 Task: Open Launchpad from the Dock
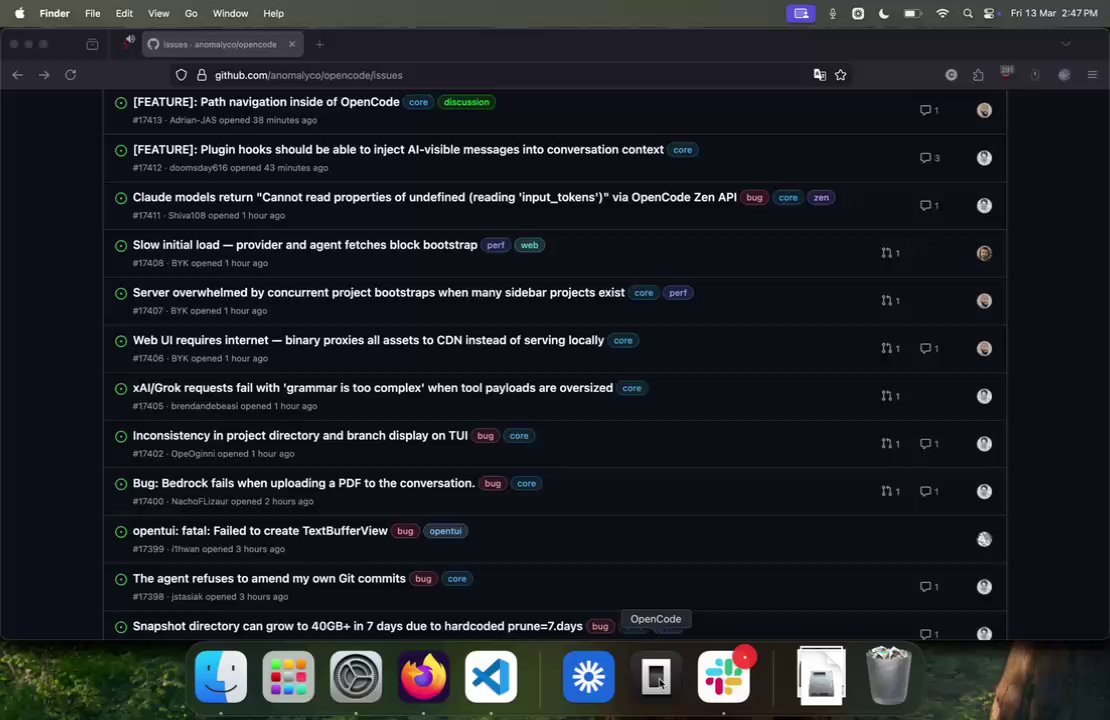tap(288, 677)
